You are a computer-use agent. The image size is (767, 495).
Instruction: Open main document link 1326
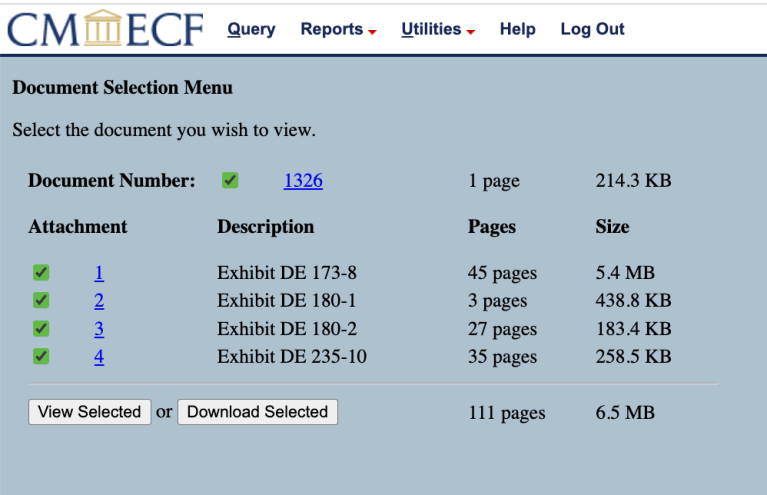tap(303, 181)
